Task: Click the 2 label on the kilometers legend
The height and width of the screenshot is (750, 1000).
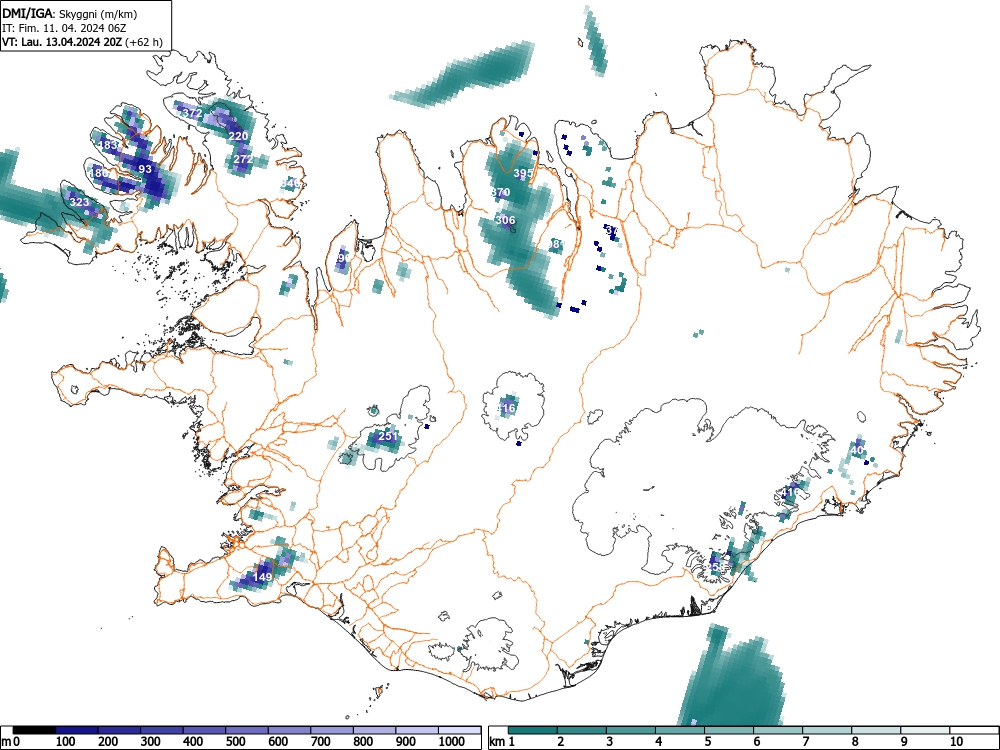Action: coord(561,742)
